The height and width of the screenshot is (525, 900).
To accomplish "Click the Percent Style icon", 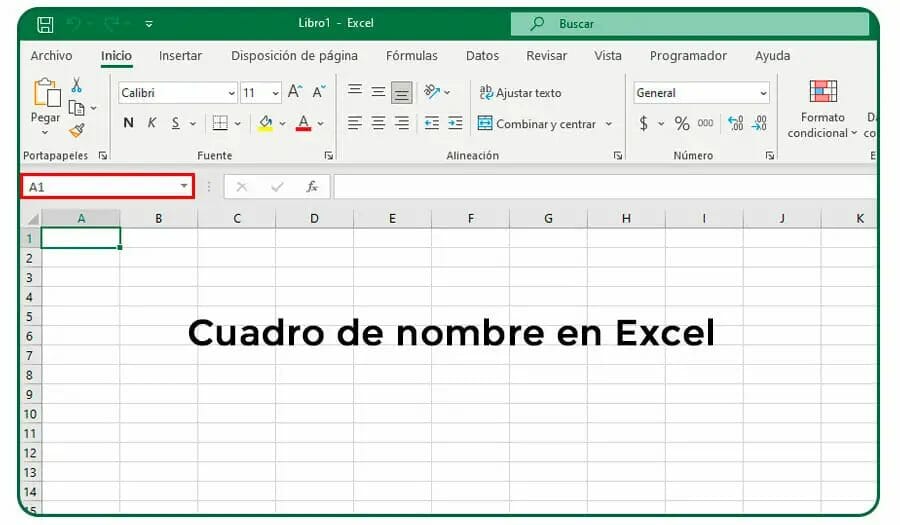I will [x=682, y=124].
